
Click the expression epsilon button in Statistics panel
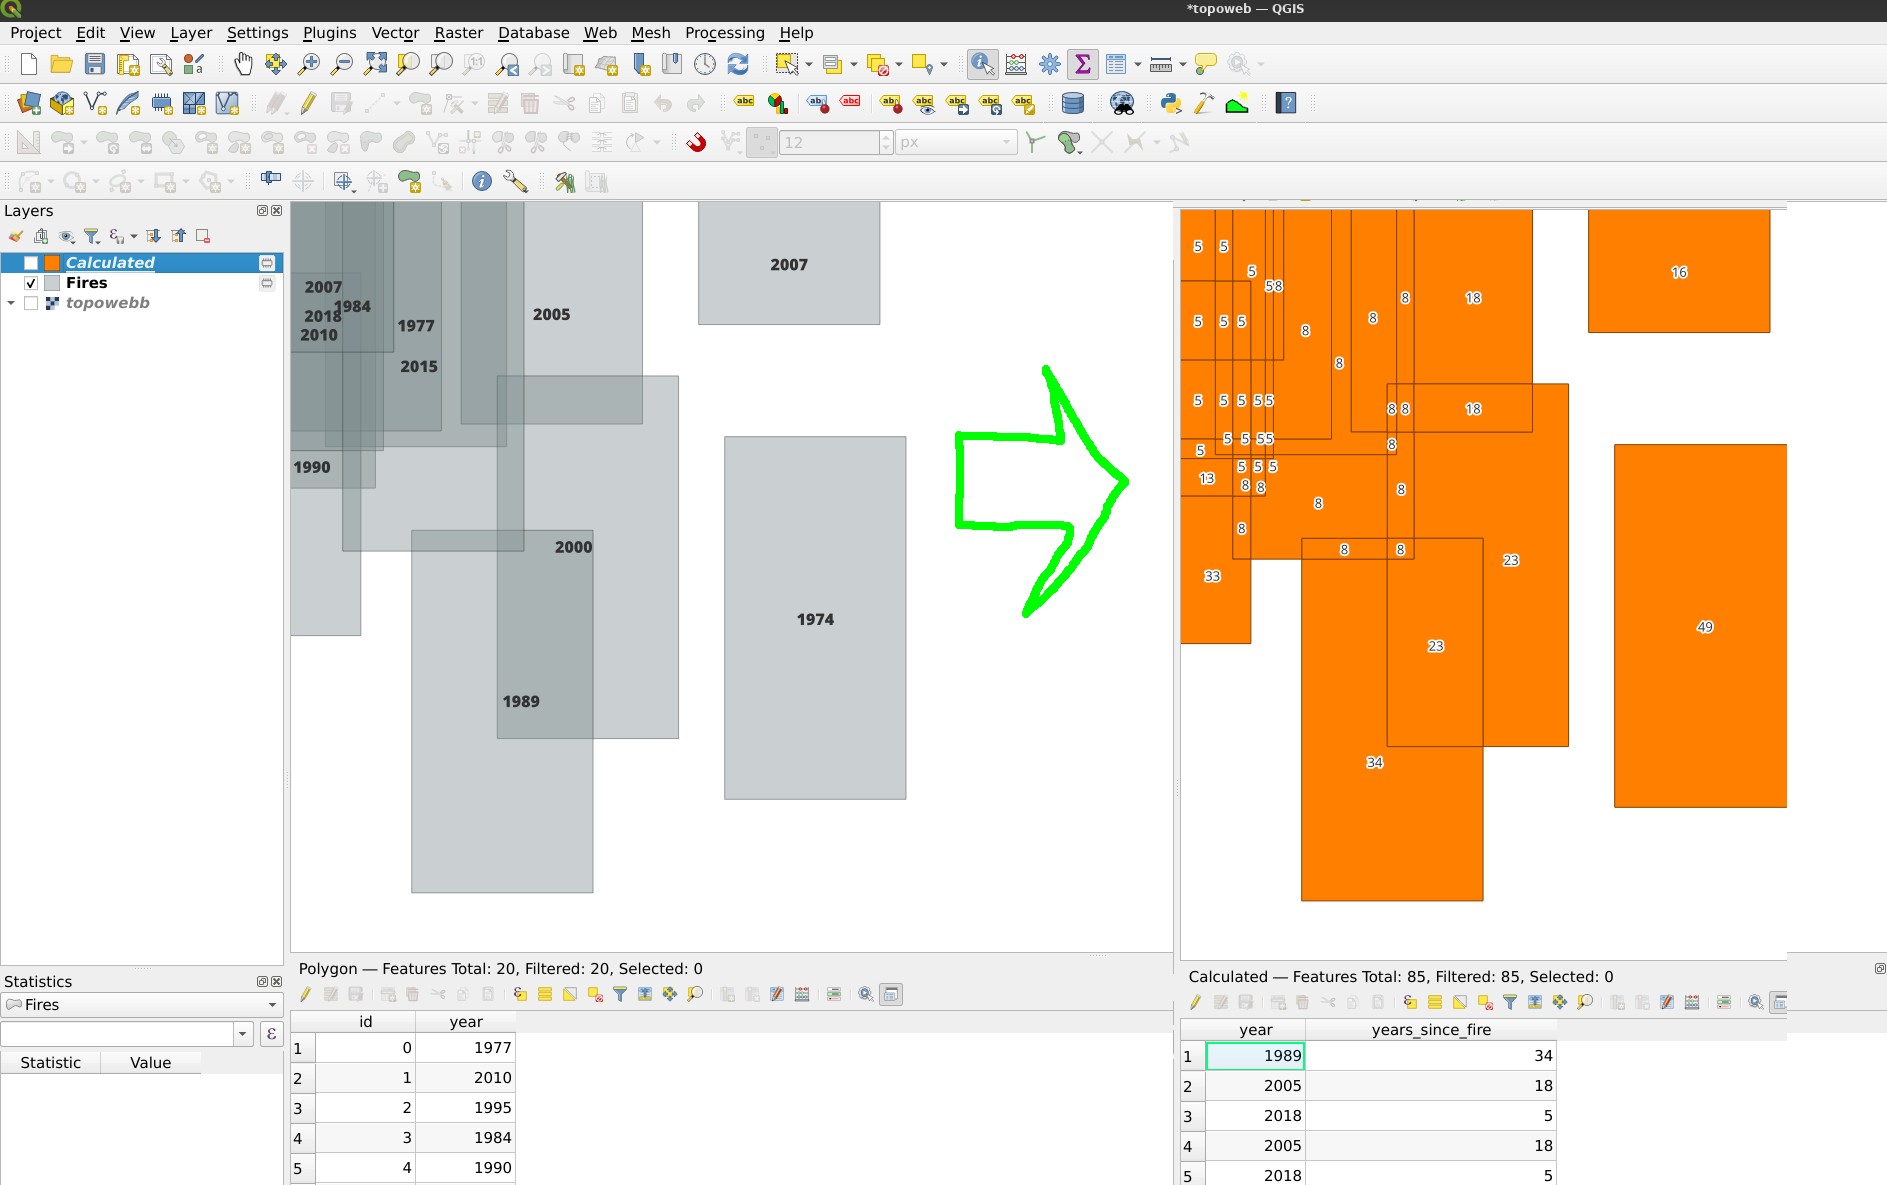(271, 1034)
